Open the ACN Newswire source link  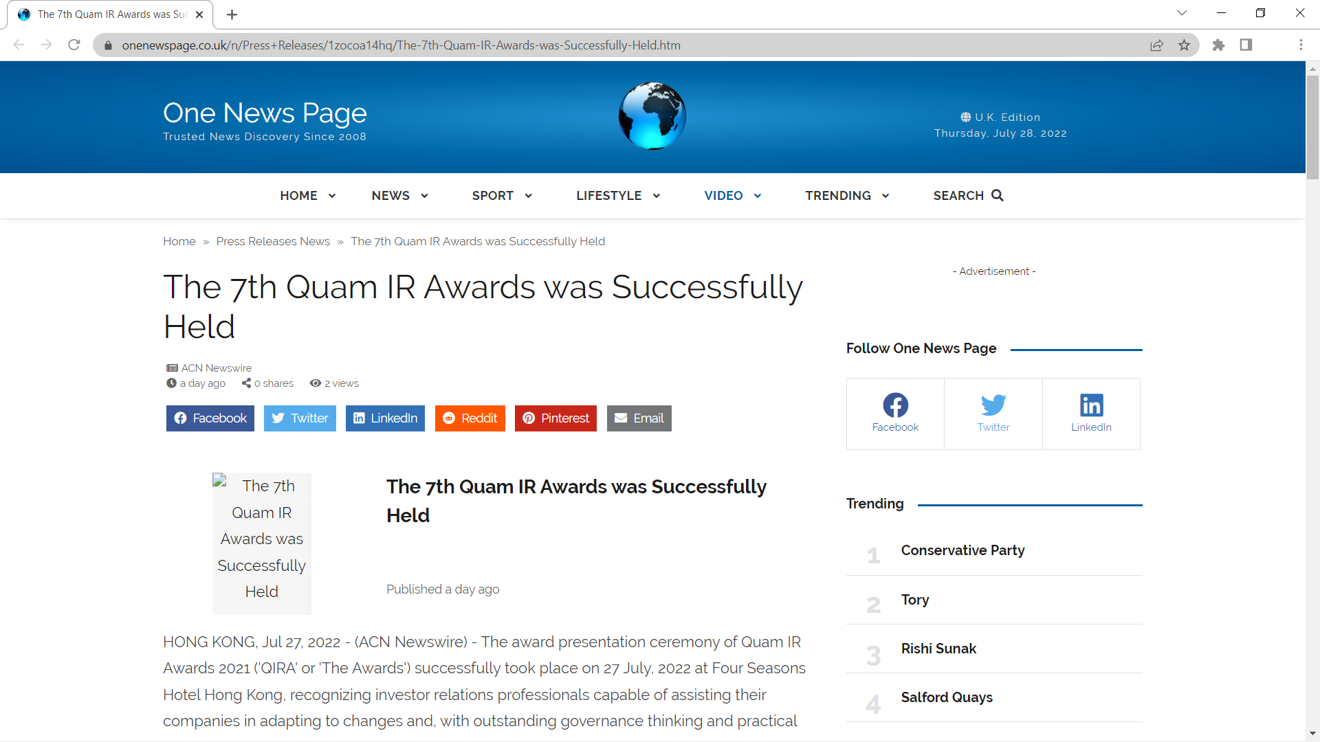pyautogui.click(x=216, y=368)
